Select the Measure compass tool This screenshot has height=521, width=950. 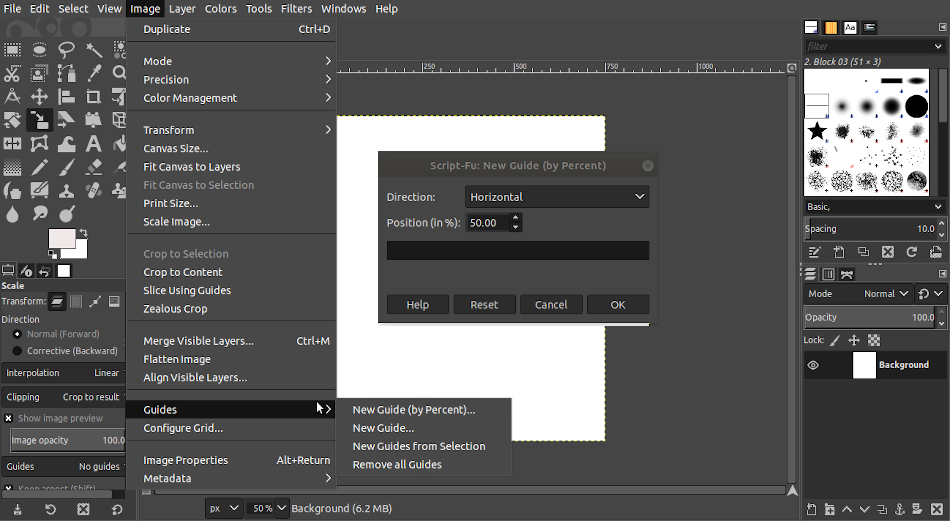[x=12, y=97]
